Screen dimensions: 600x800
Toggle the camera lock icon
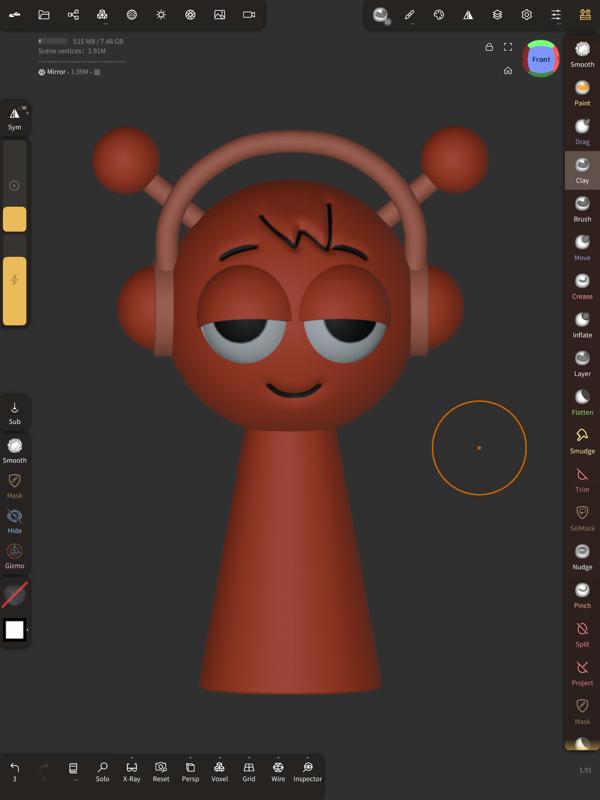(x=489, y=47)
